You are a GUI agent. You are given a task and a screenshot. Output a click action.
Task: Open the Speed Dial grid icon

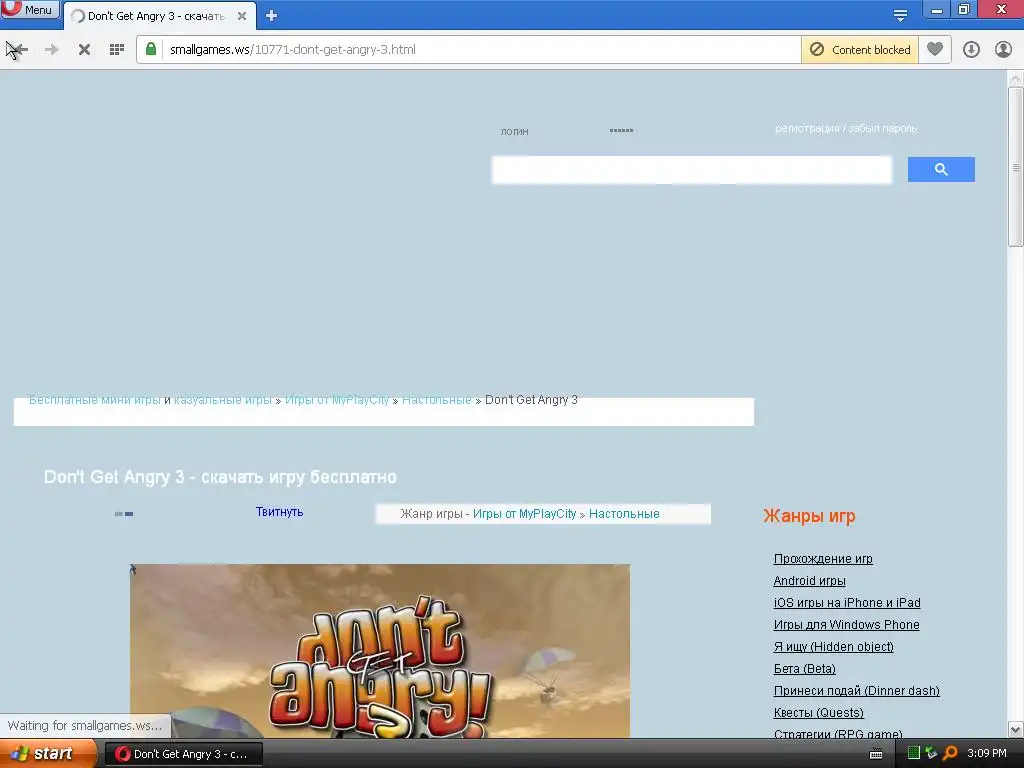(117, 50)
